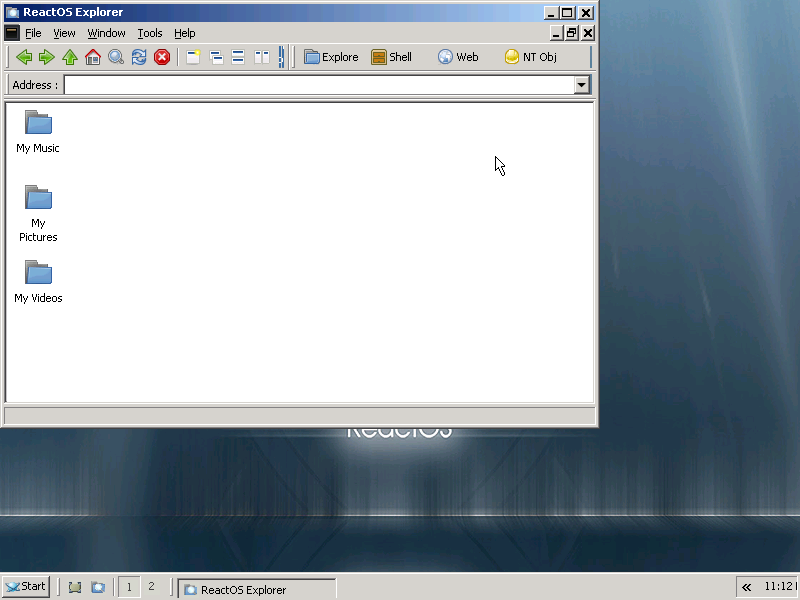This screenshot has width=800, height=600.
Task: Tile windows horizontally
Action: 238,57
